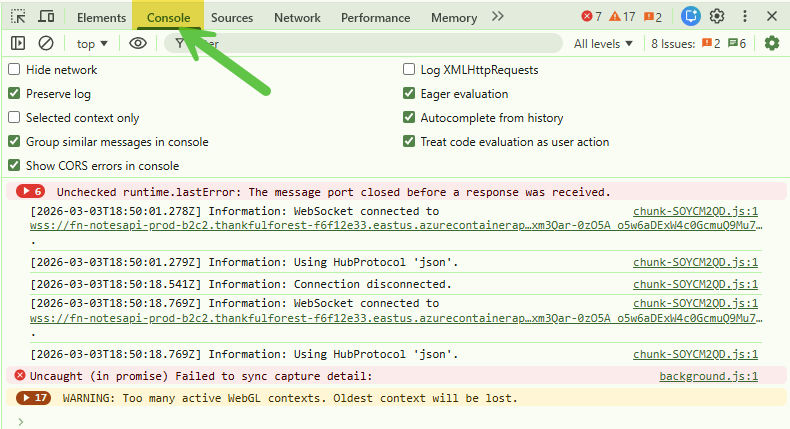Open the top JavaScript context dropdown
790x429 pixels.
92,44
